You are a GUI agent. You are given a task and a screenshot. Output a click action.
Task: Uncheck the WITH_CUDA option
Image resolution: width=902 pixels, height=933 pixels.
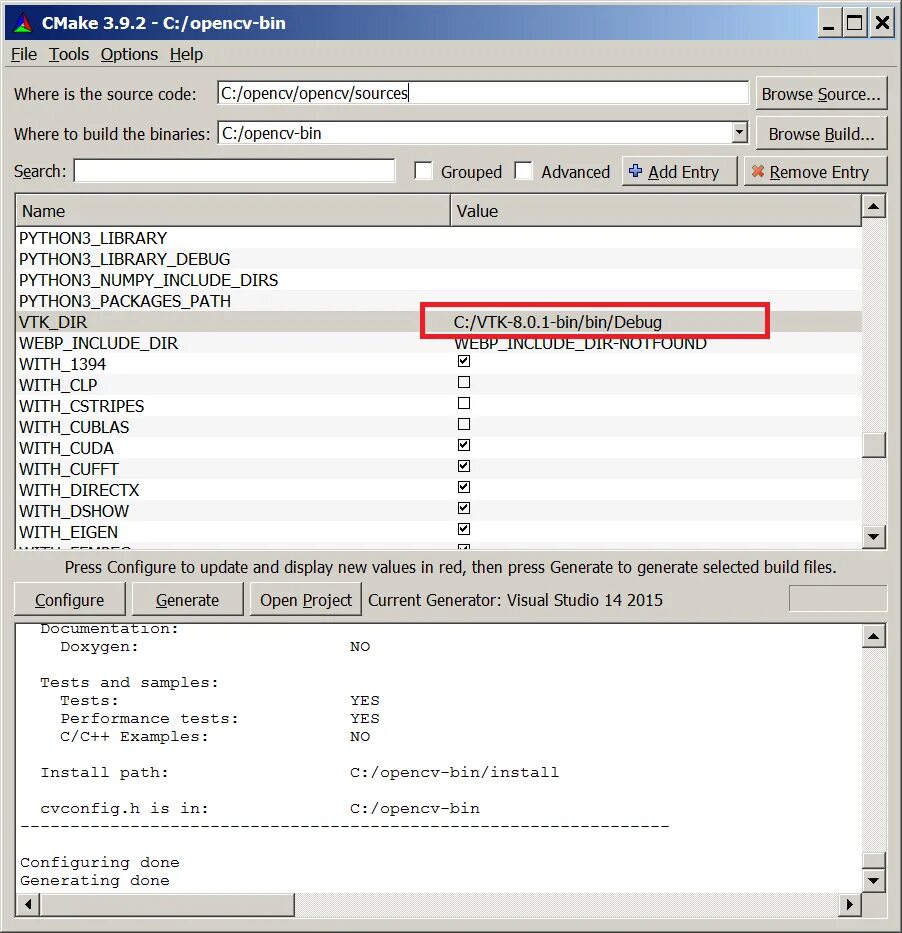[464, 445]
